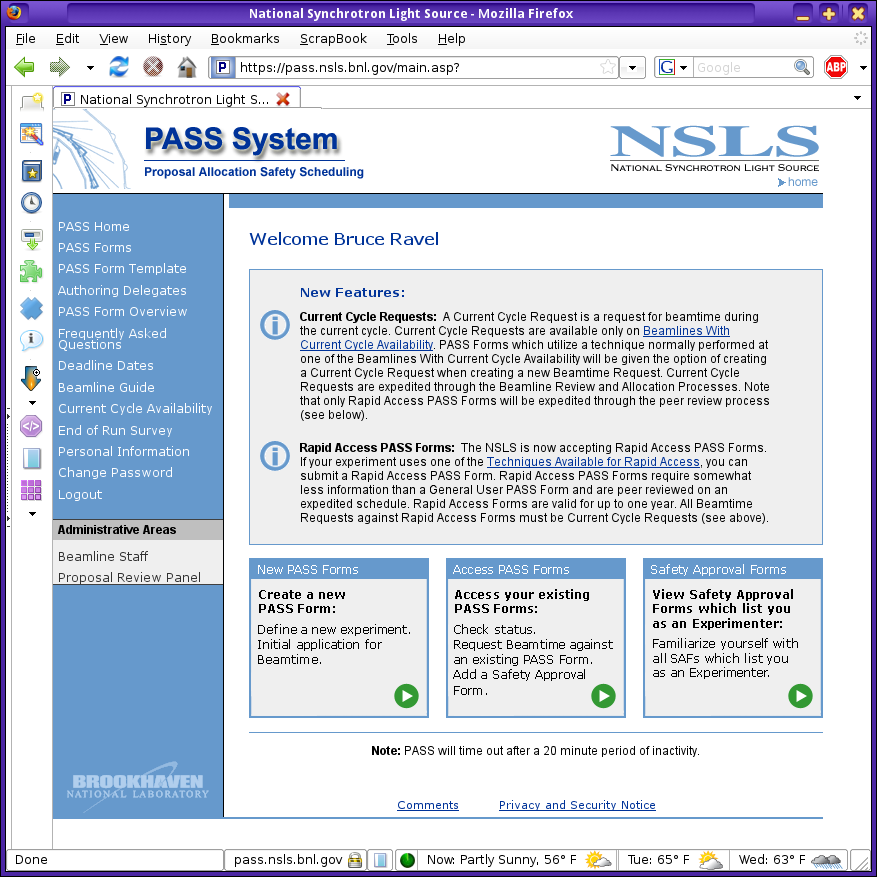
Task: Open the downloads sidebar icon
Action: tap(32, 238)
